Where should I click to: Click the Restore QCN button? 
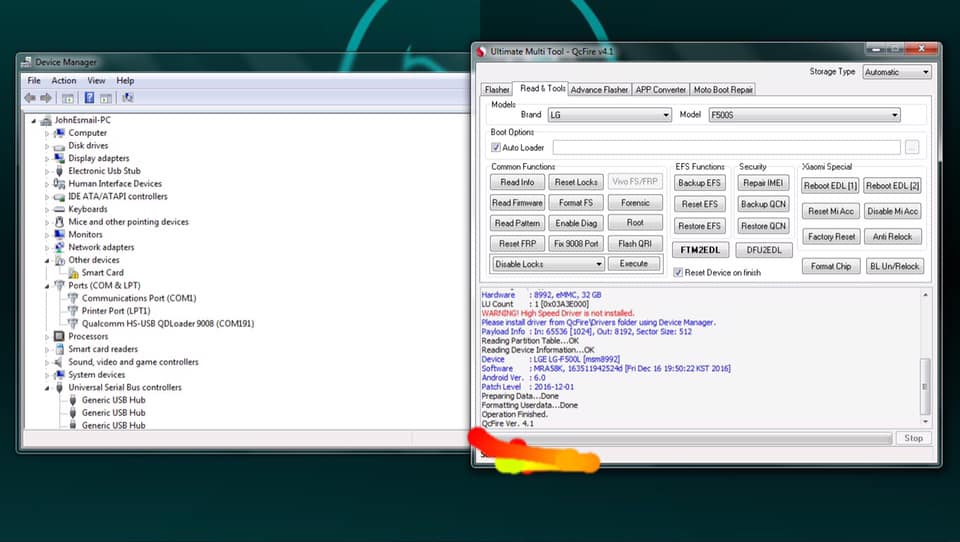click(763, 226)
